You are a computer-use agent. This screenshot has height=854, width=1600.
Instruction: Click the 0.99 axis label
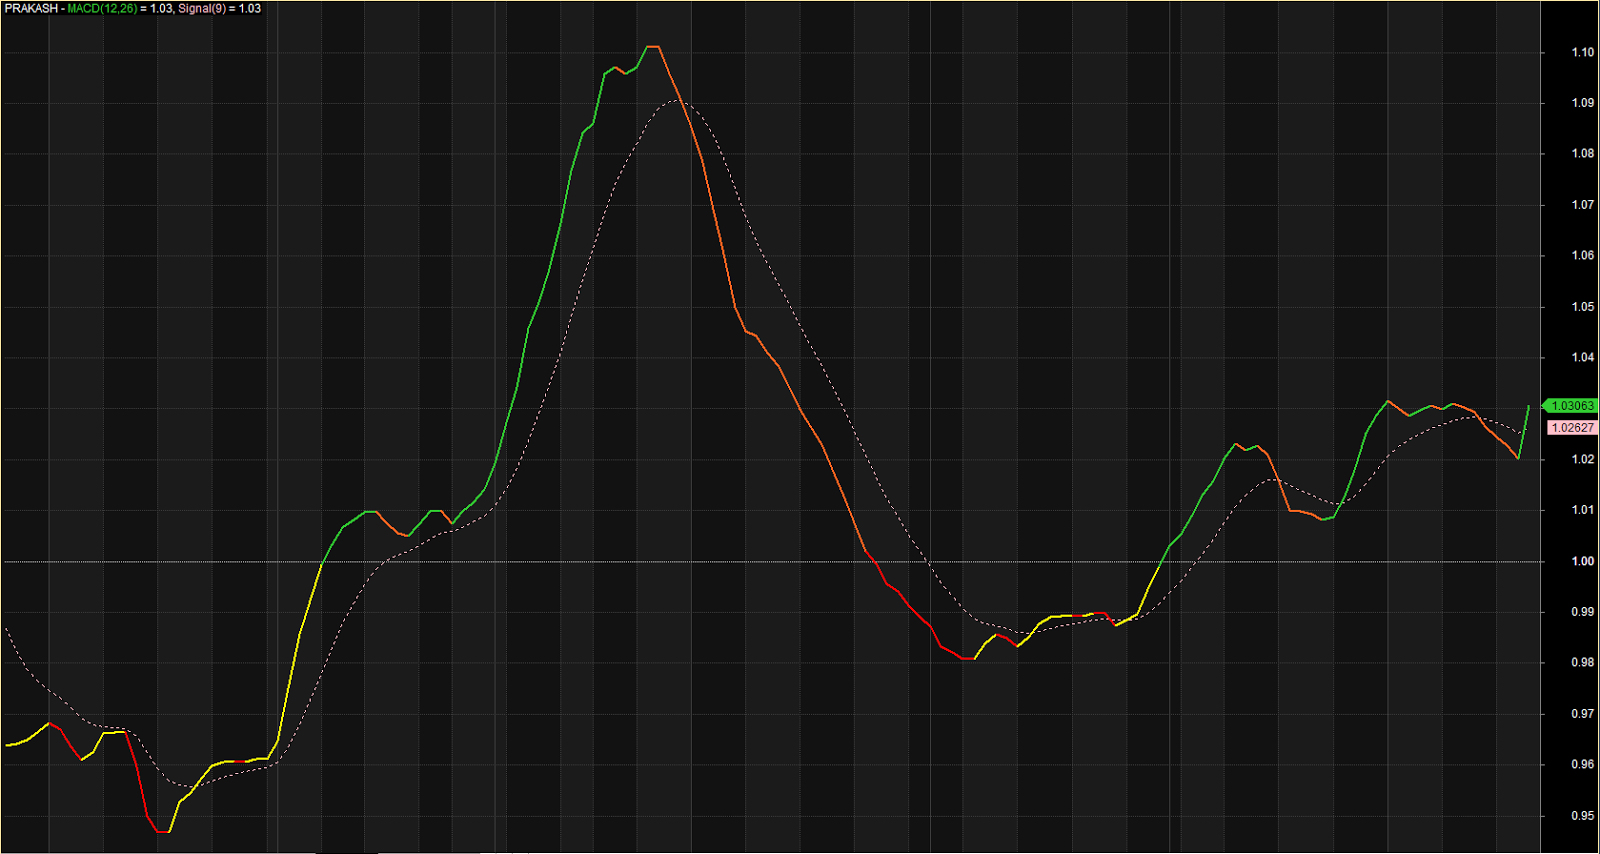tap(1583, 612)
